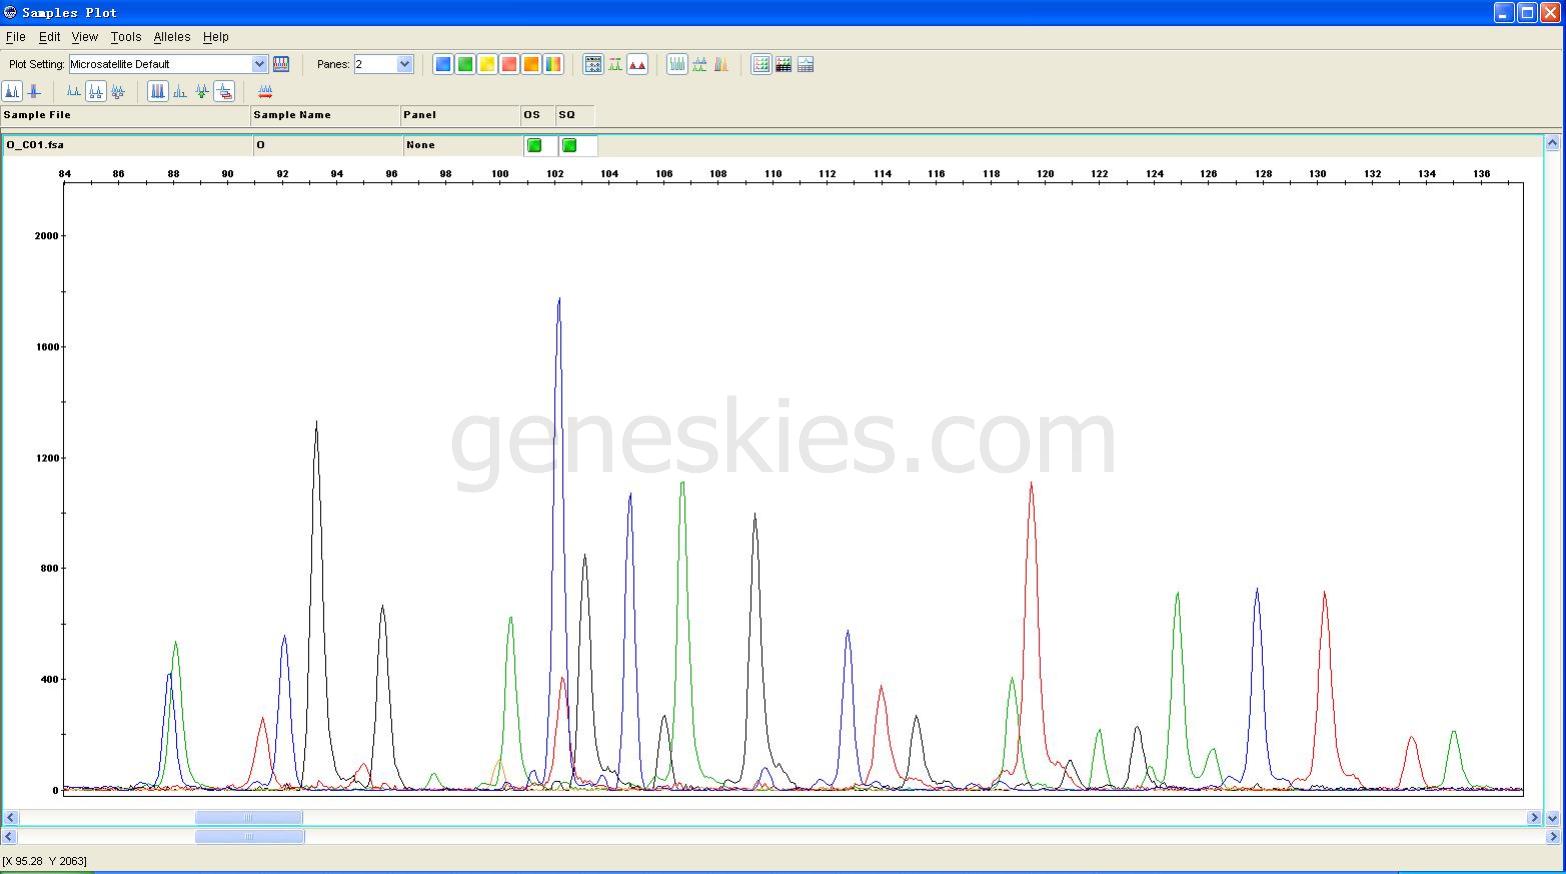Expand the Plot Setting dropdown

click(x=259, y=64)
